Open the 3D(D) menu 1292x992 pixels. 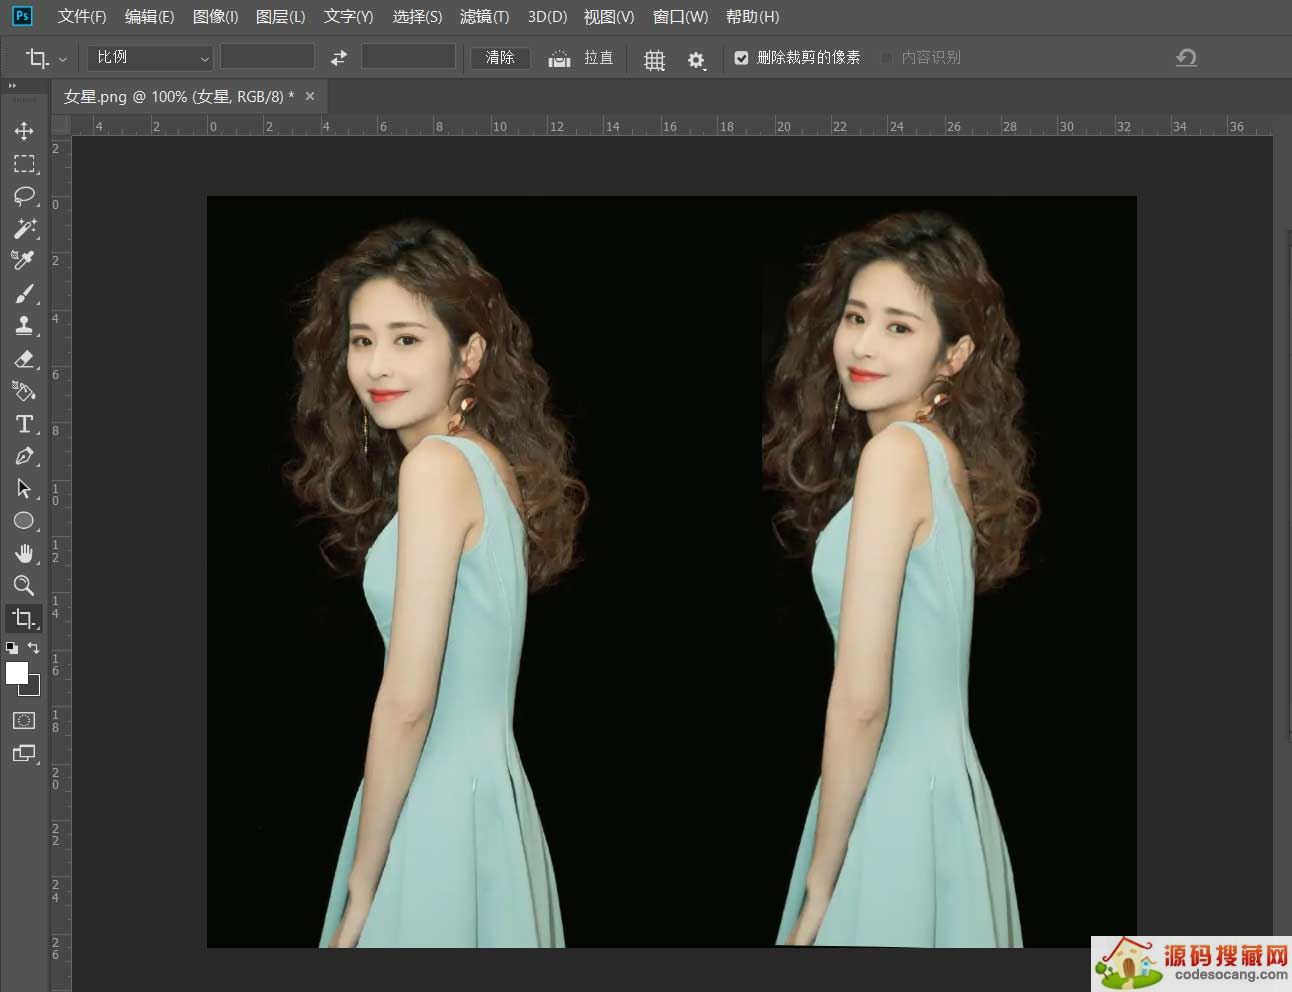(547, 17)
